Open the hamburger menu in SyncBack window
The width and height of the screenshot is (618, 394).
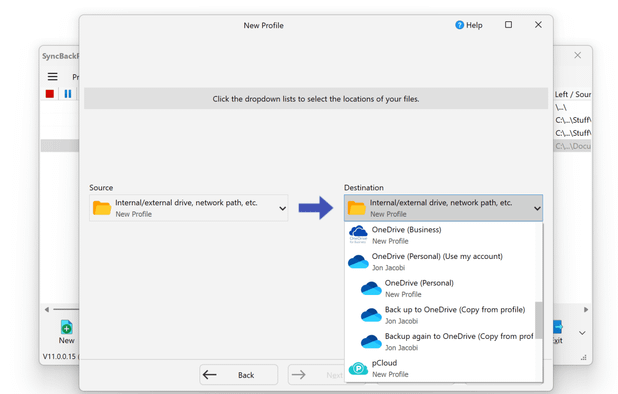point(52,76)
